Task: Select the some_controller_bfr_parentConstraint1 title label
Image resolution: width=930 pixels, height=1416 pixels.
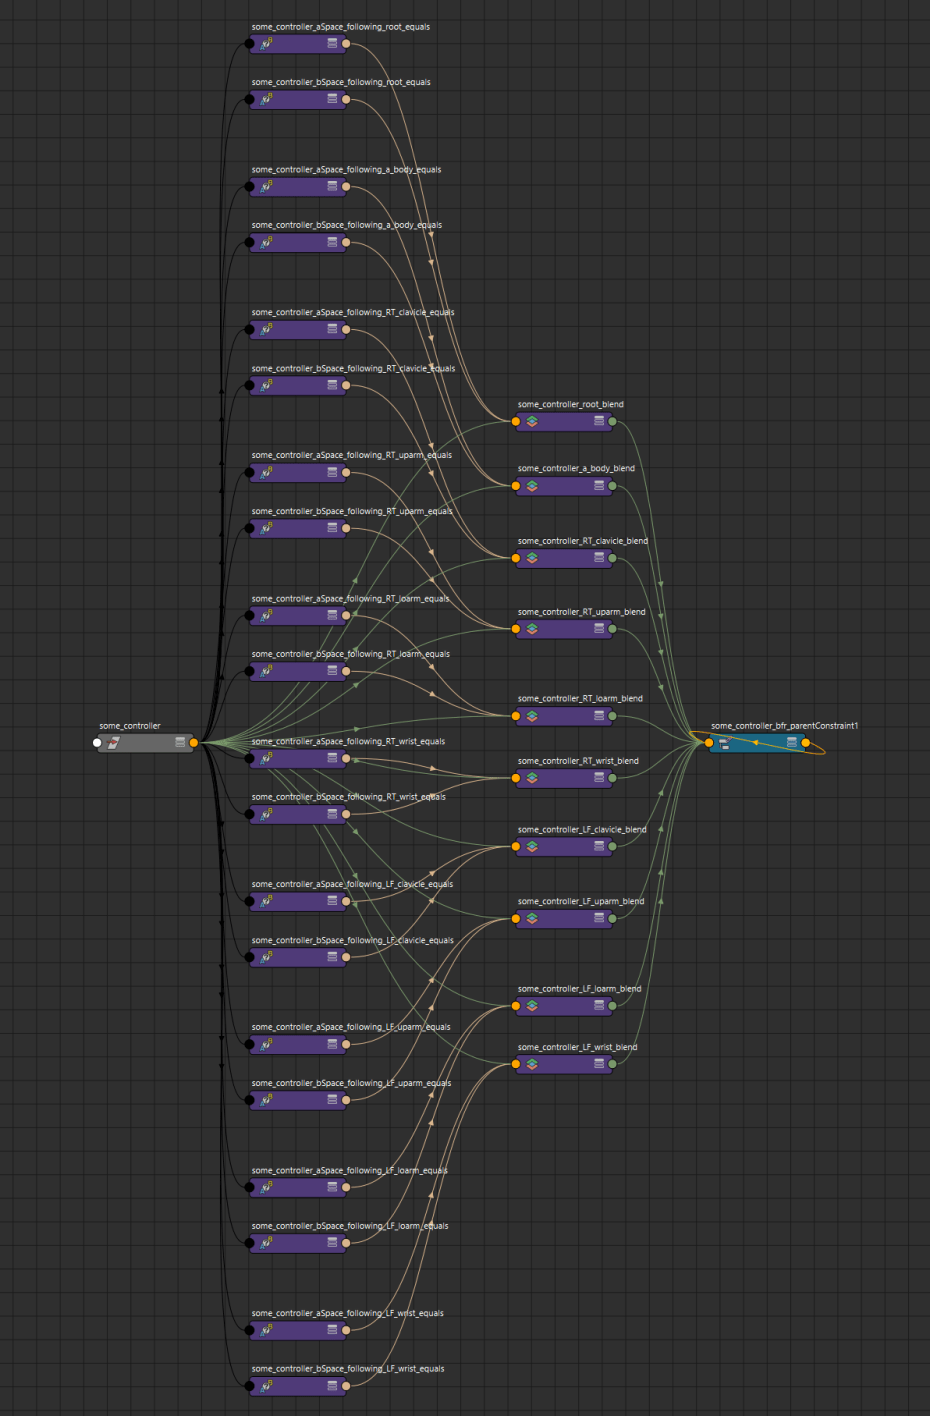Action: point(784,727)
